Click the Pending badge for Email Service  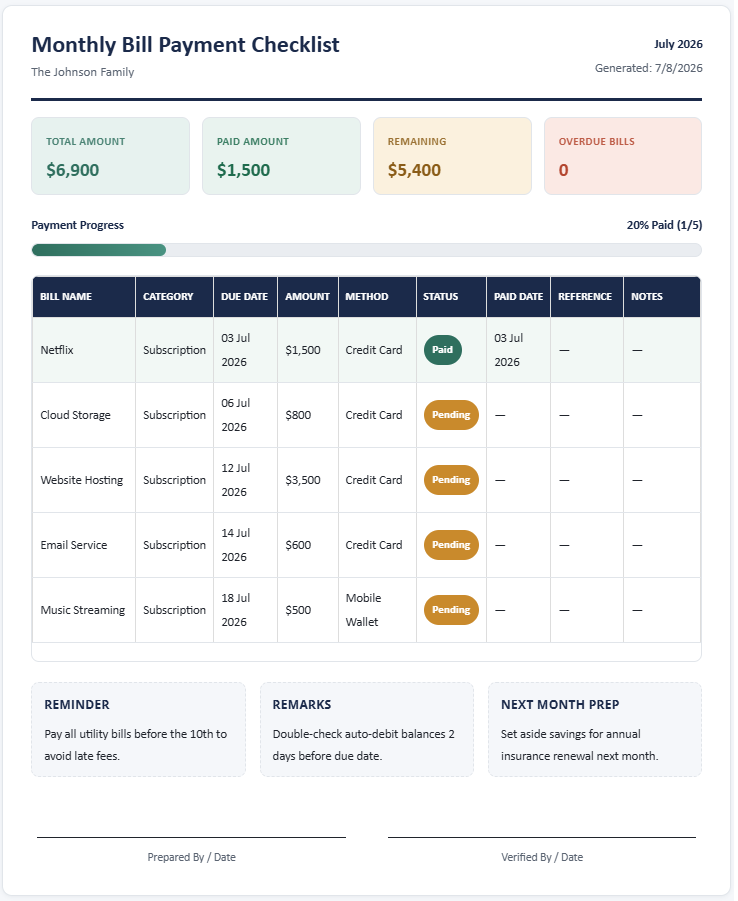point(451,545)
